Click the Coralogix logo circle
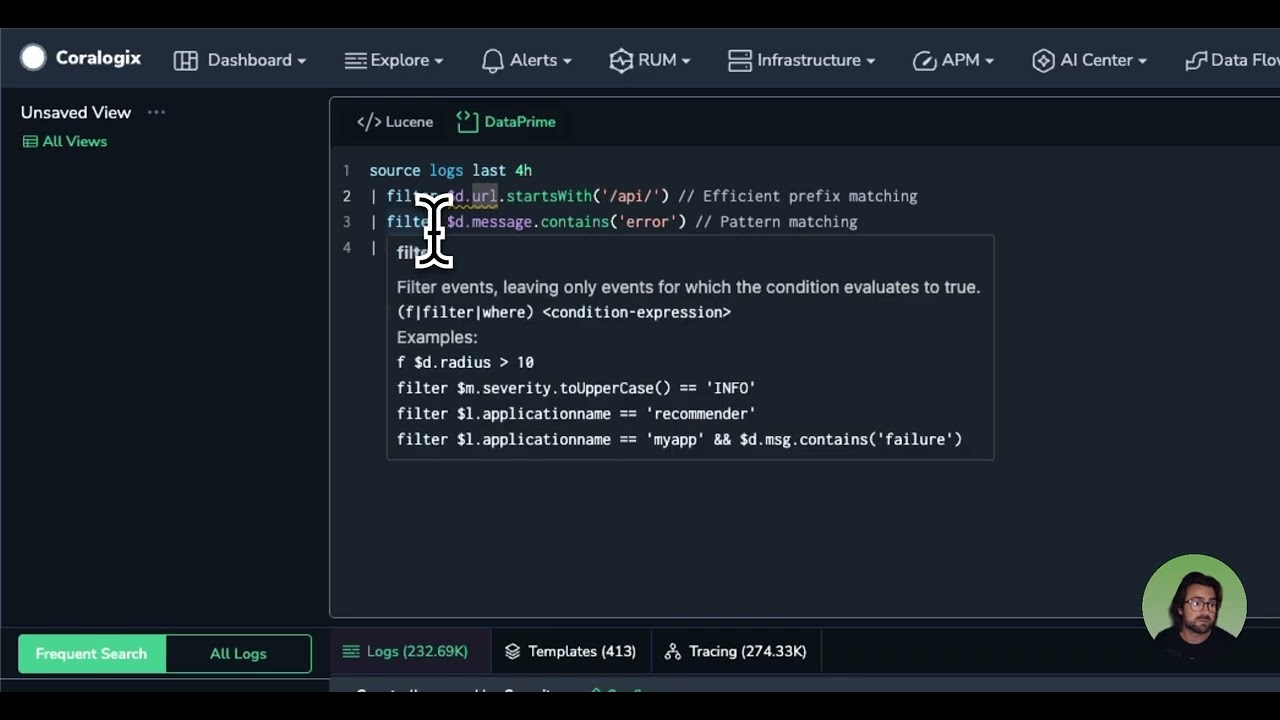The height and width of the screenshot is (720, 1280). point(33,58)
